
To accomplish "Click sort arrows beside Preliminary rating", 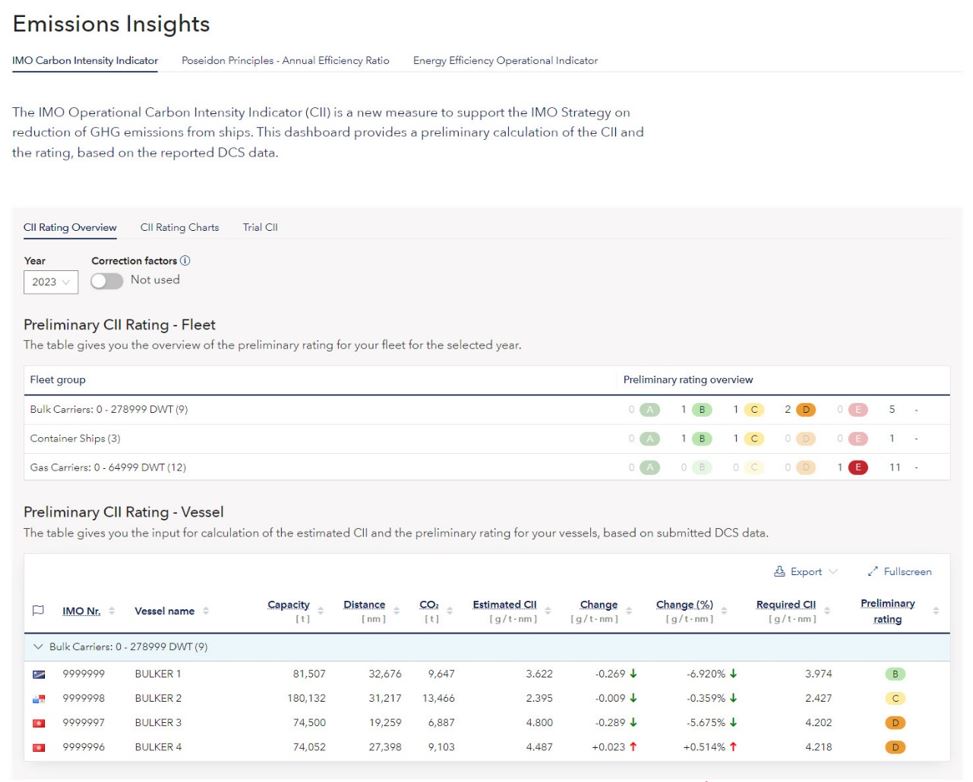I will coord(936,611).
